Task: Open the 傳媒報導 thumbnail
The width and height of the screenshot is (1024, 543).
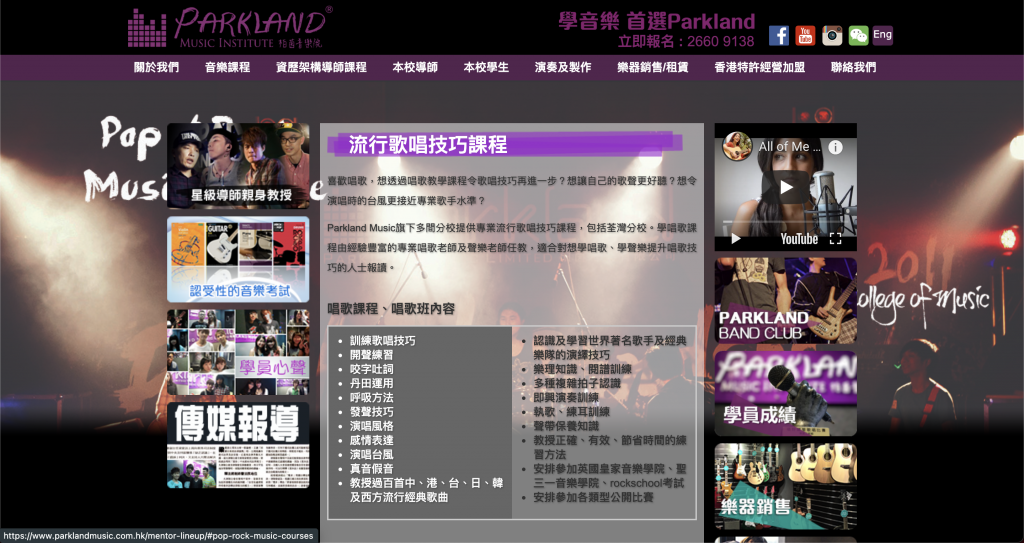Action: pos(238,445)
